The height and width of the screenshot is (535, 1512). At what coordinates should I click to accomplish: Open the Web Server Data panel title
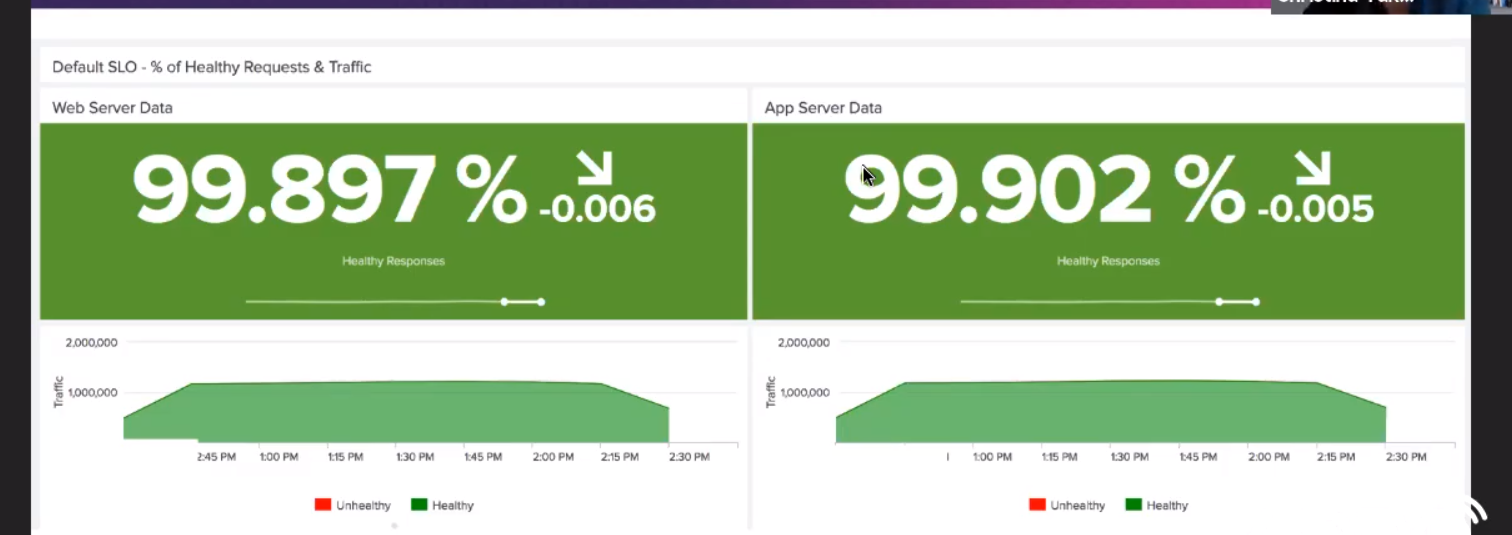(x=112, y=108)
